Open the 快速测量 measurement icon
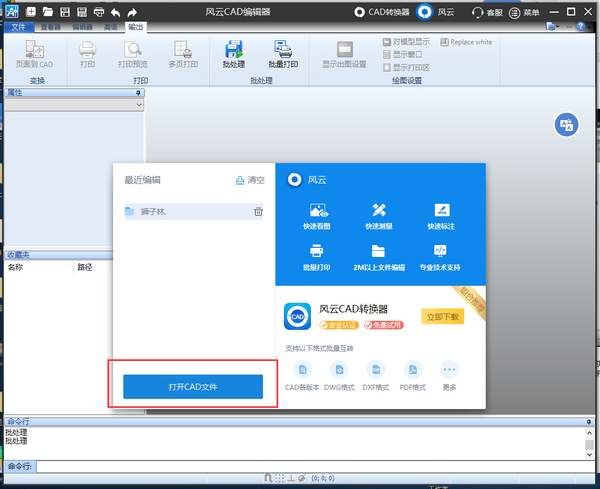 coord(379,210)
